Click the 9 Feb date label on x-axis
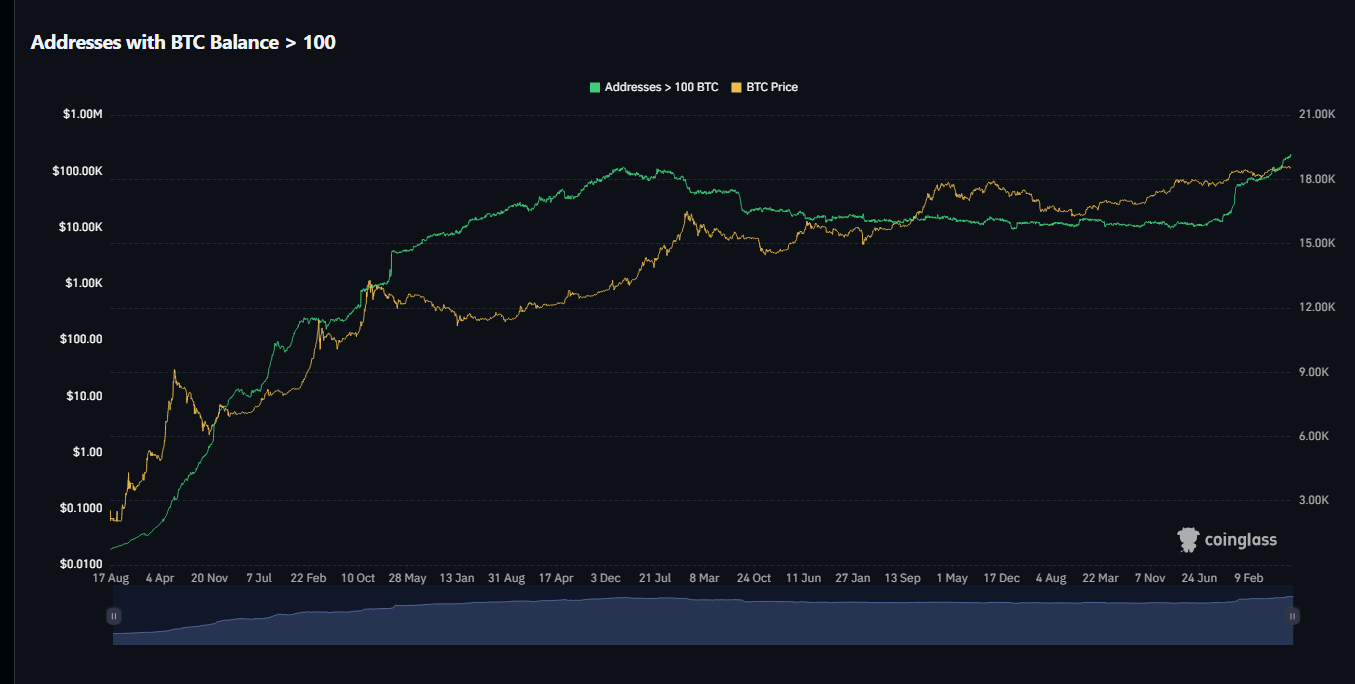Viewport: 1355px width, 684px height. (x=1249, y=578)
